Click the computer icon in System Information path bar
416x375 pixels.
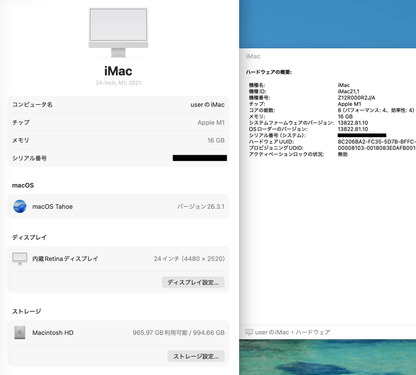point(249,332)
